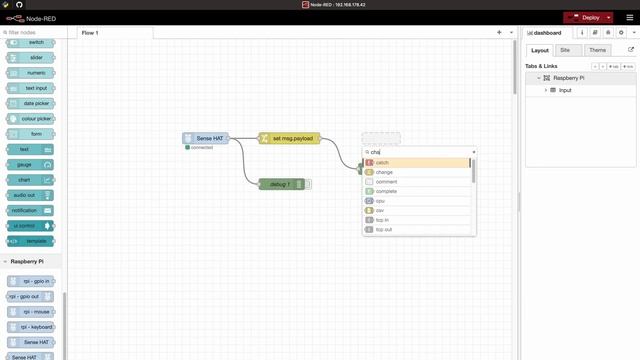The image size is (640, 360).
Task: Switch to the Theme tab
Action: [598, 50]
